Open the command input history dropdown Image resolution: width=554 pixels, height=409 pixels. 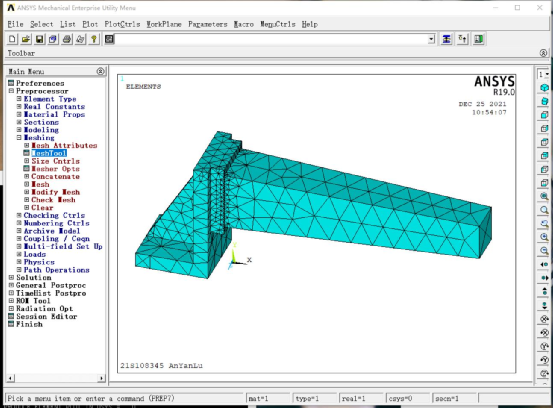coord(431,39)
